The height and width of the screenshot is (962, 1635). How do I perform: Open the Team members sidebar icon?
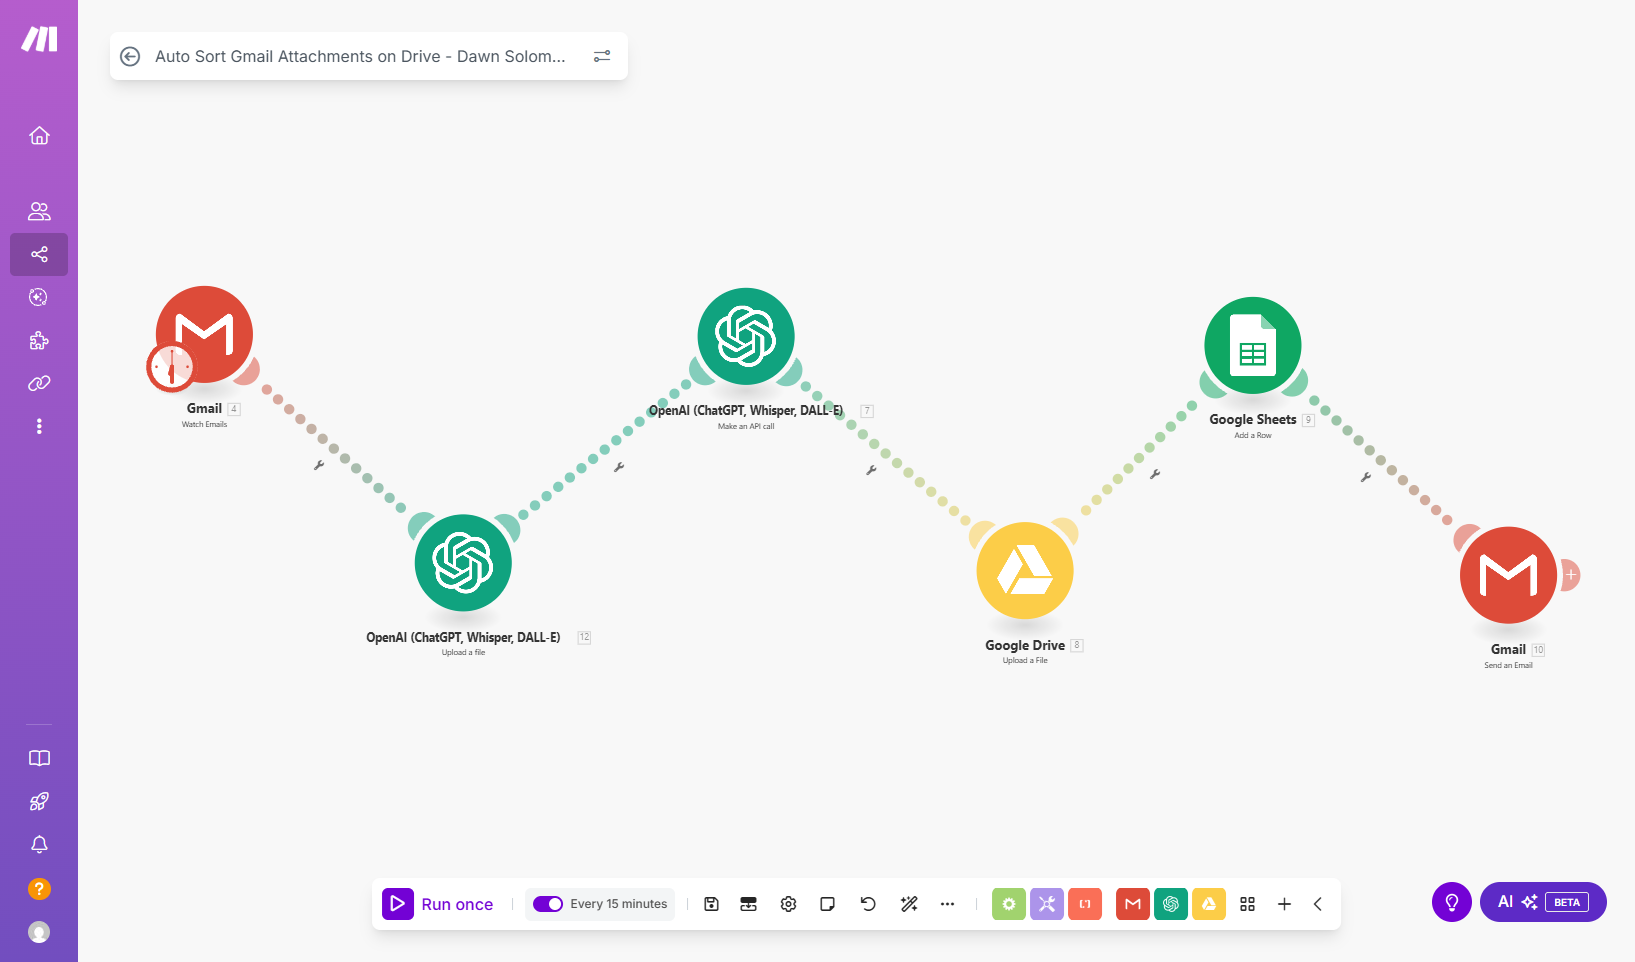pyautogui.click(x=39, y=211)
